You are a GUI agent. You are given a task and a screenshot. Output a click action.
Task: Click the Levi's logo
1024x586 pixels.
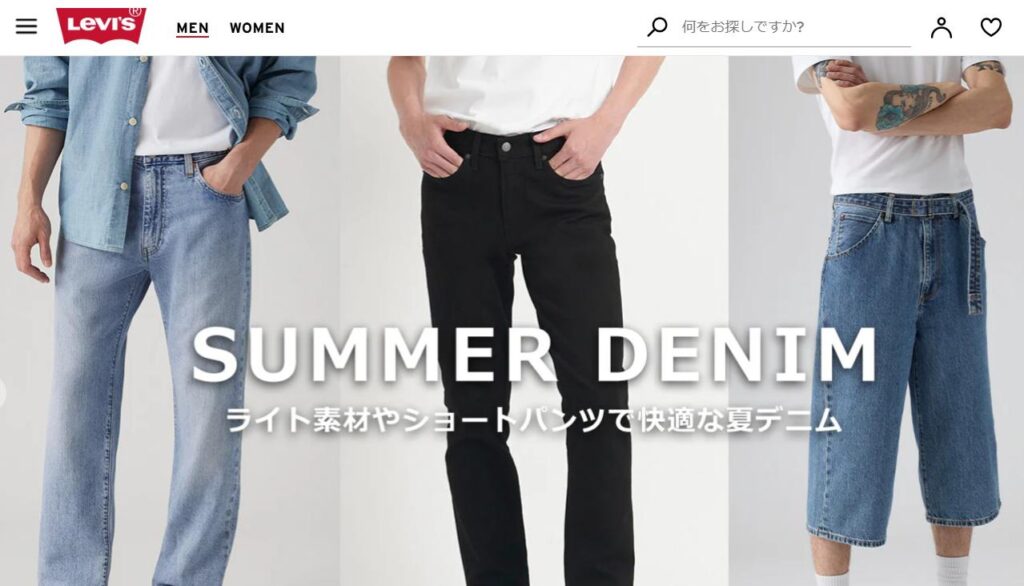click(101, 26)
